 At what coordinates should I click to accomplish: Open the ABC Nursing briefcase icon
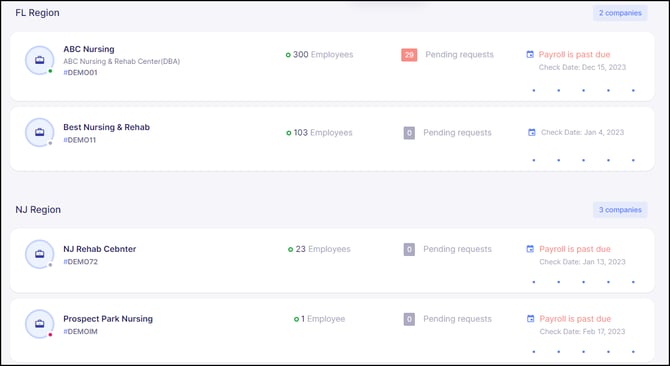tap(40, 60)
